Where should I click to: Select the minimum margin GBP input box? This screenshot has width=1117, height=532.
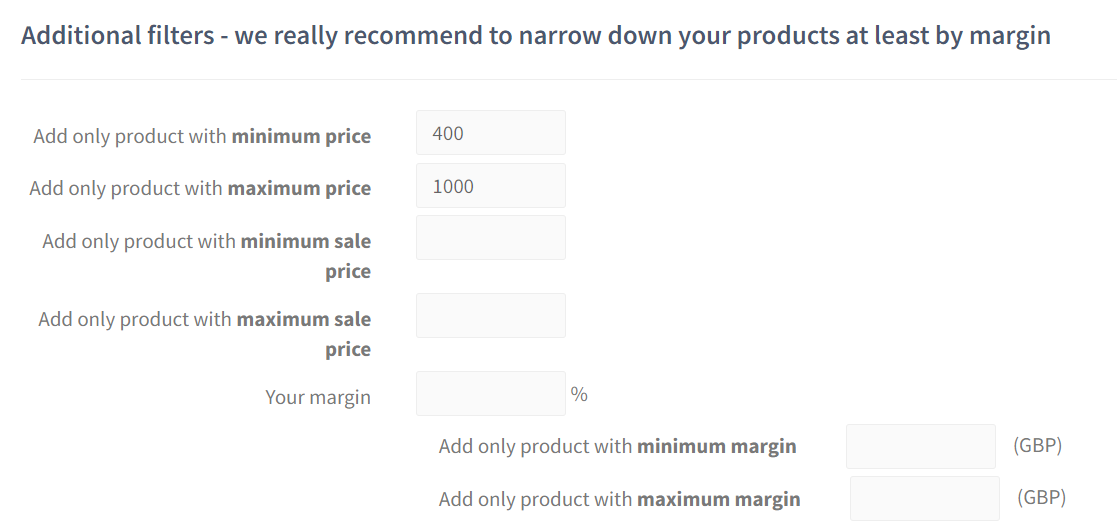920,446
